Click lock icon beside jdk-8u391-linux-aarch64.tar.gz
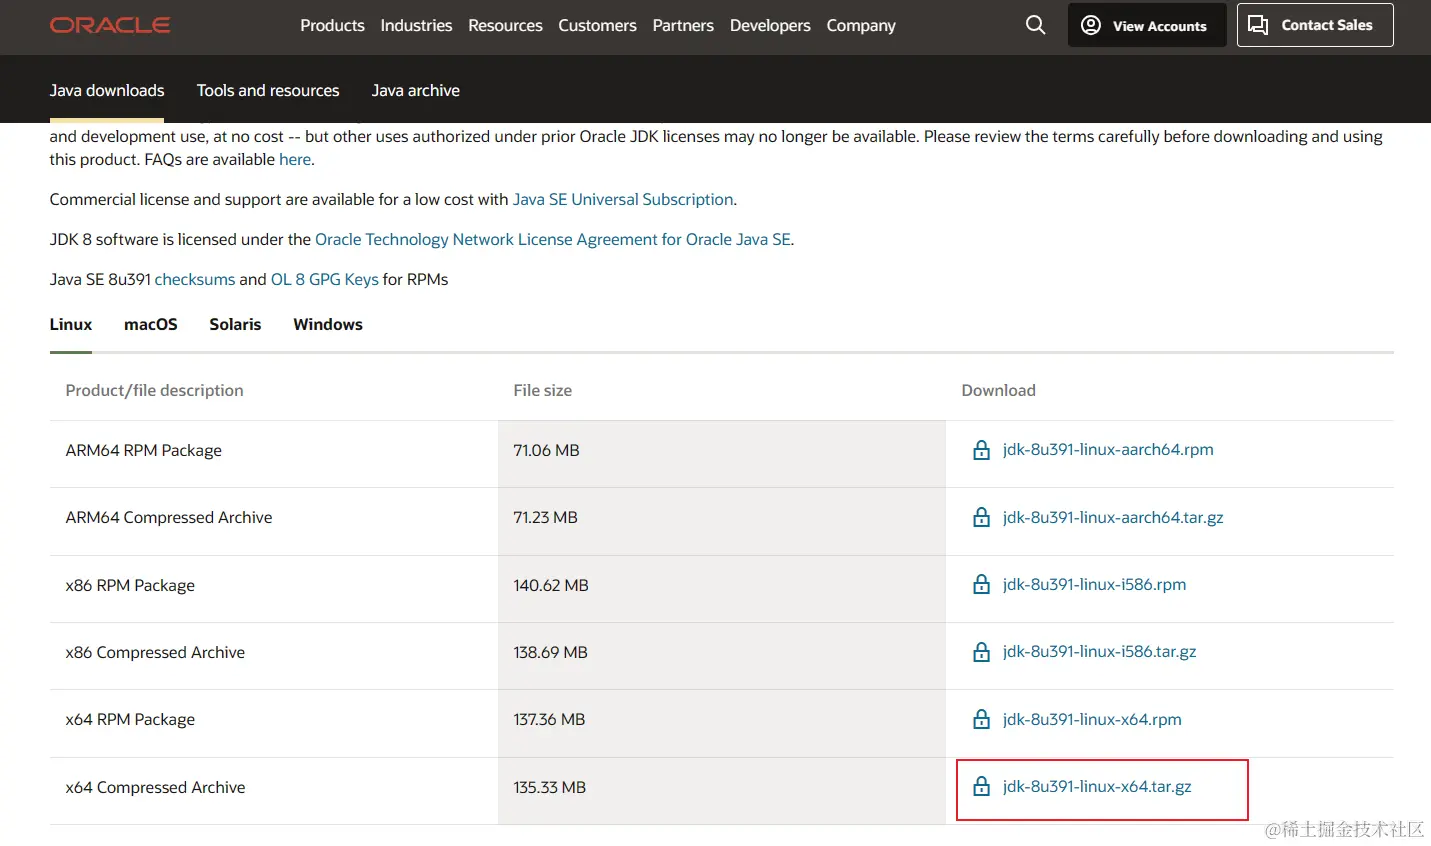The width and height of the screenshot is (1431, 846). pos(981,517)
